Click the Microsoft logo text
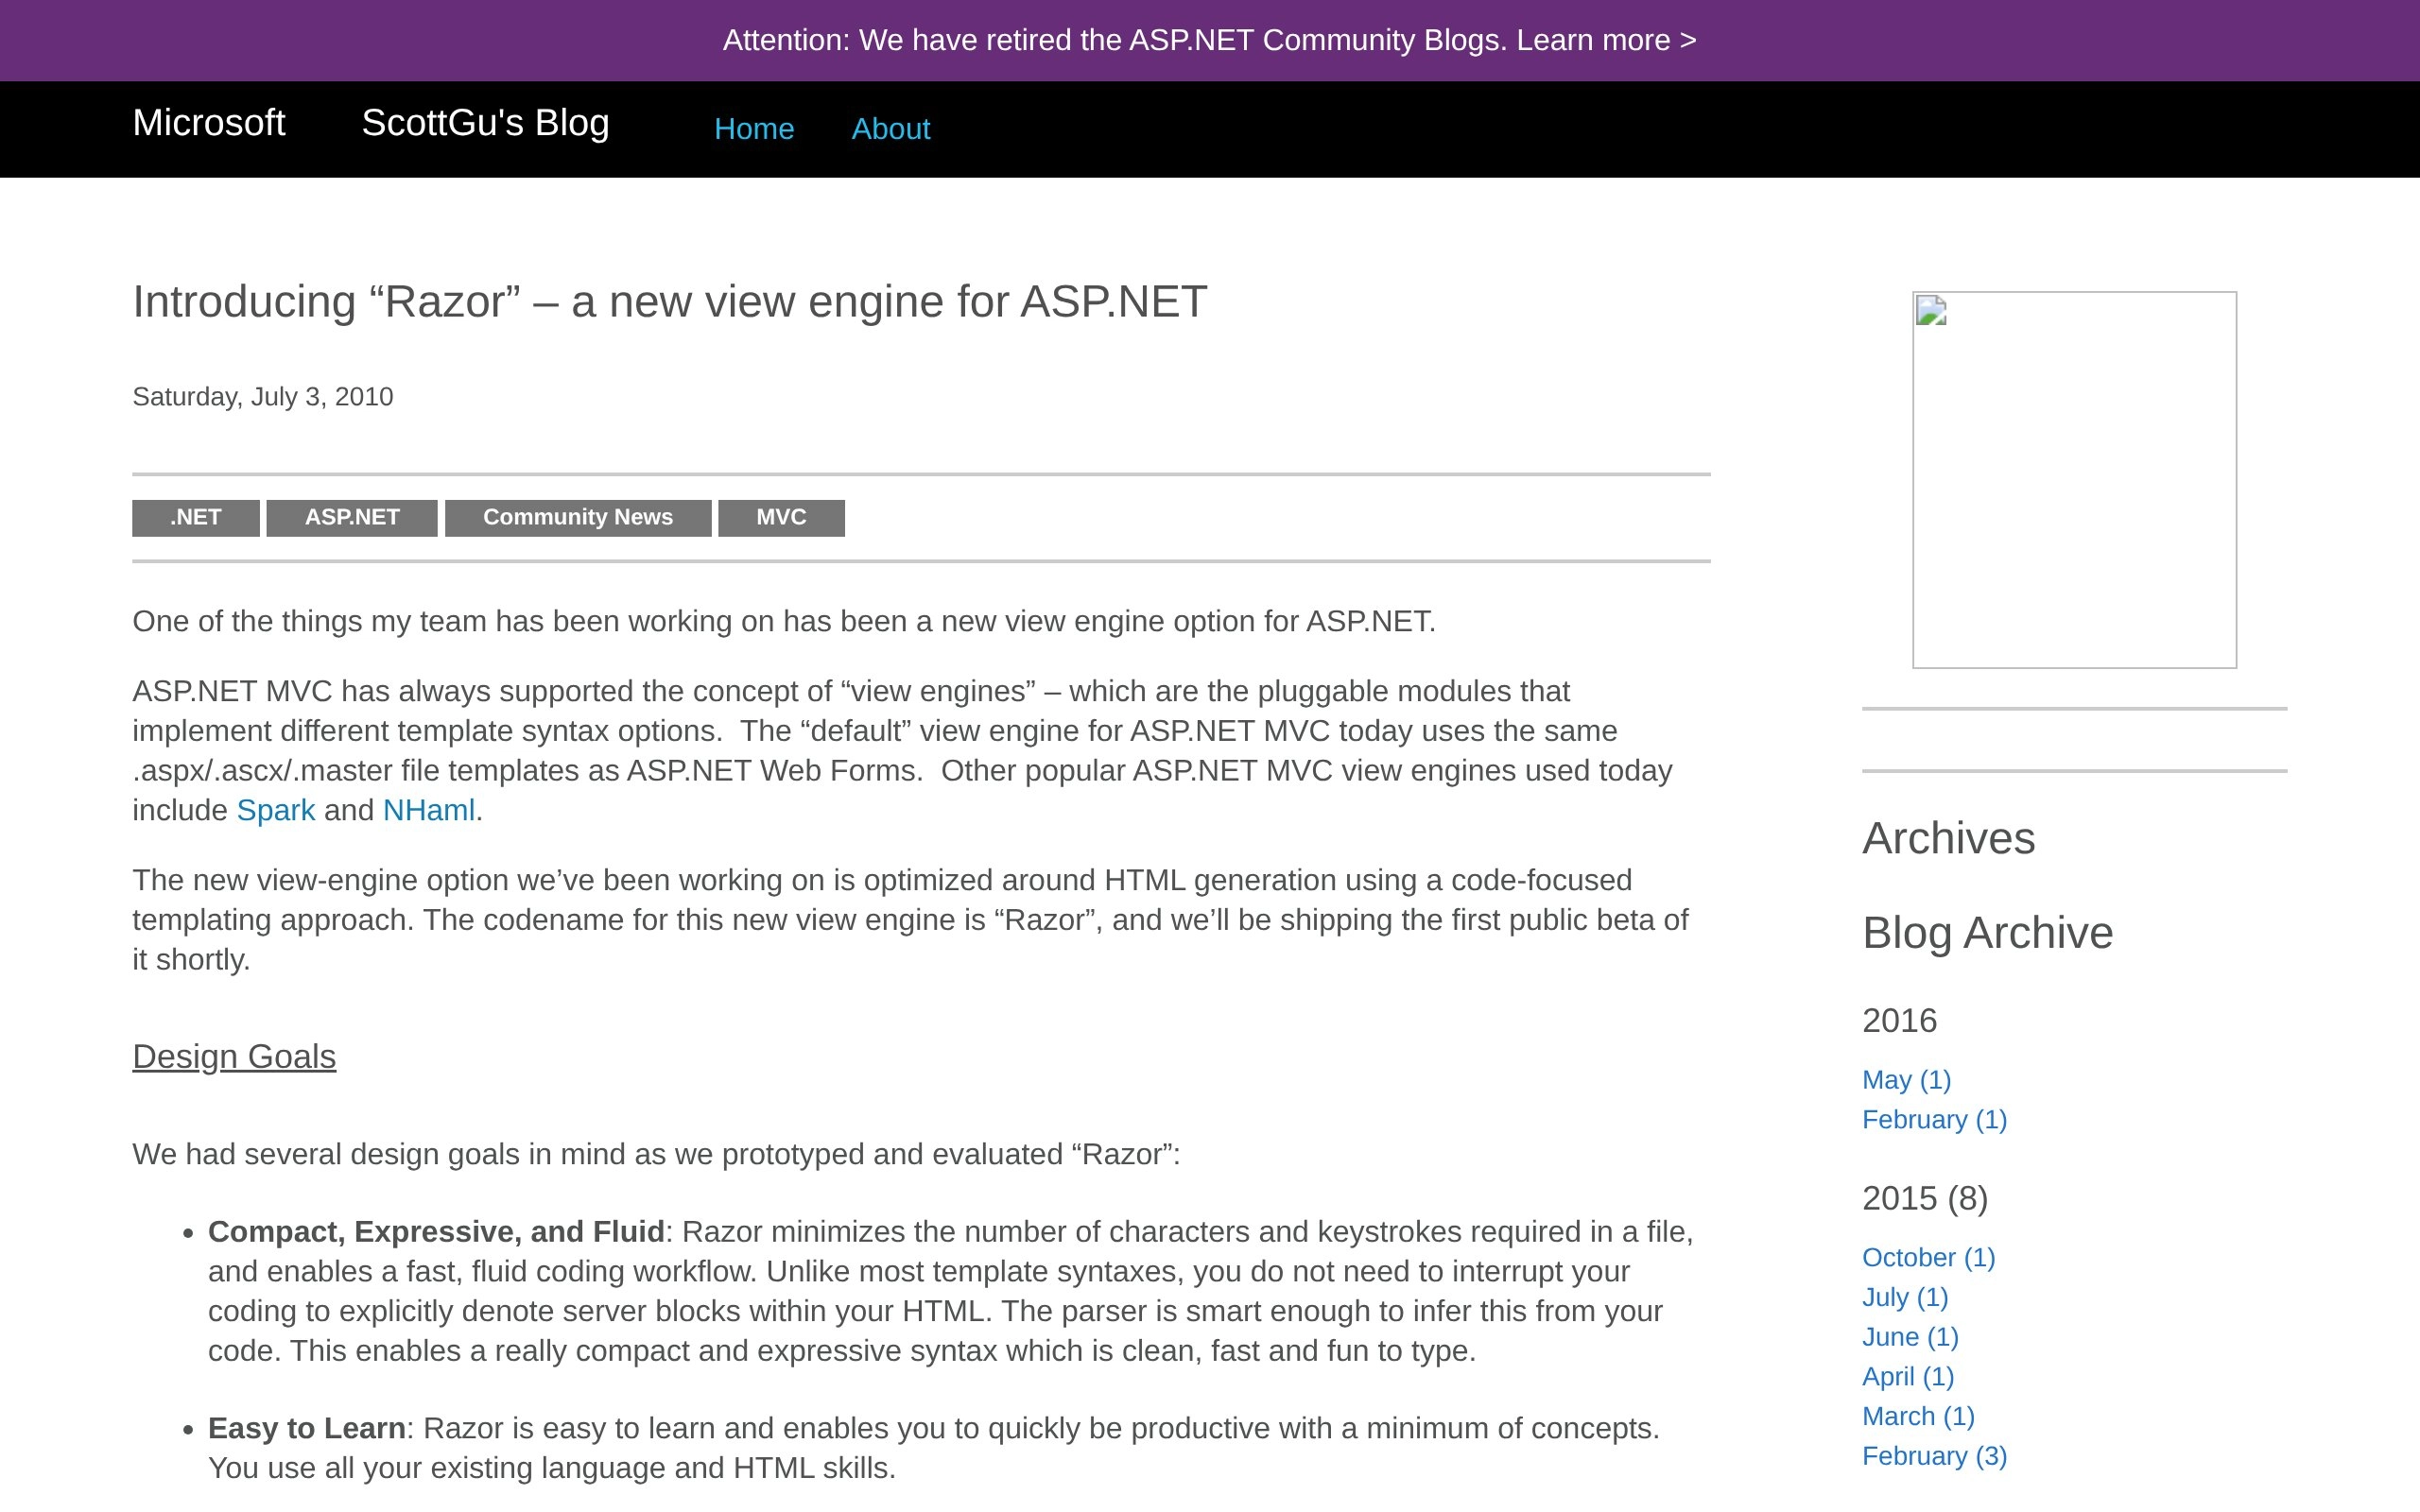Screen dimensions: 2420x1512 click(x=208, y=123)
